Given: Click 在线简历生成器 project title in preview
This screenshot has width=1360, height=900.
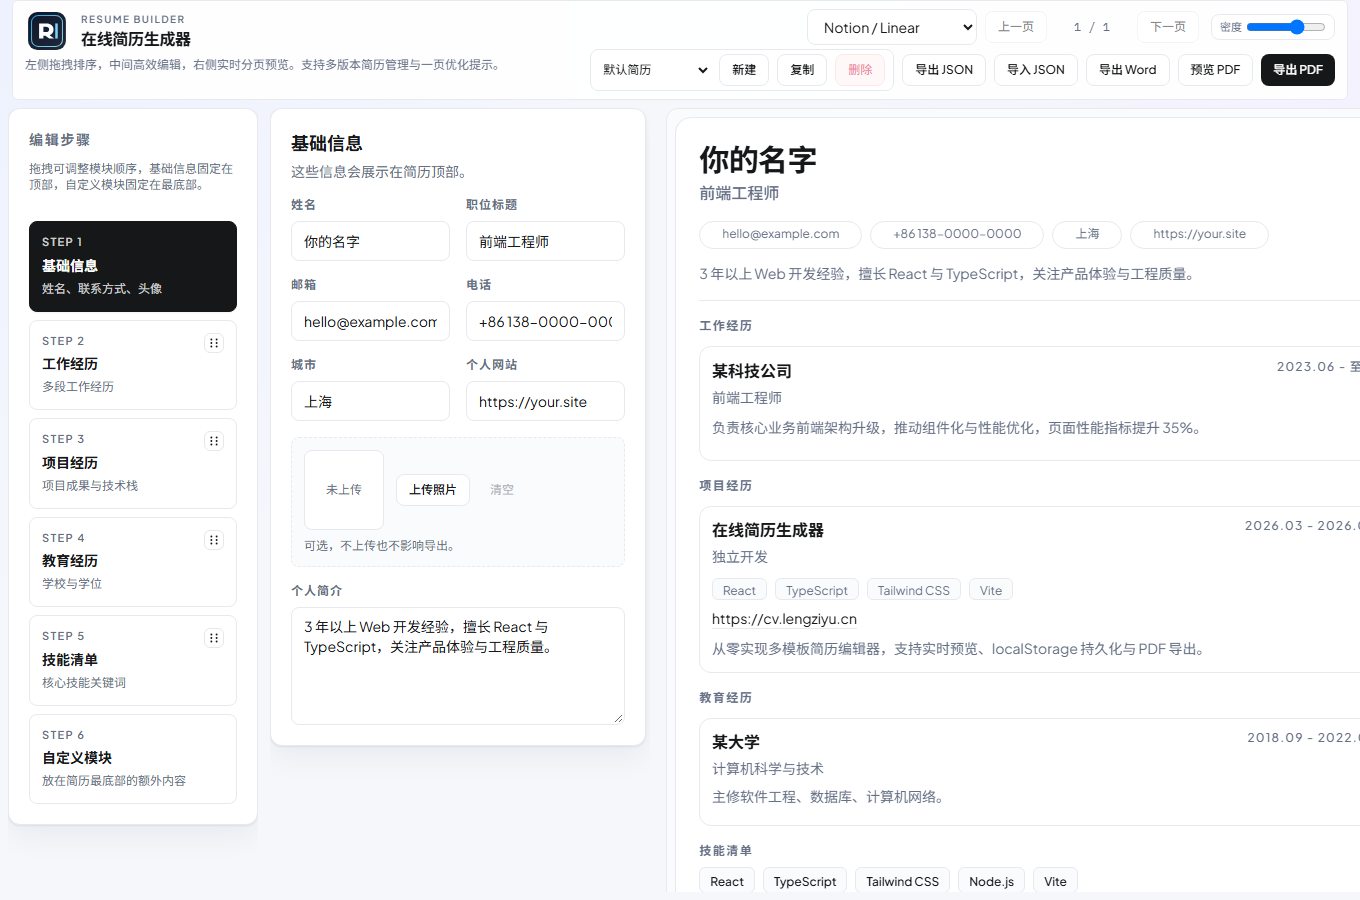Looking at the screenshot, I should 768,530.
